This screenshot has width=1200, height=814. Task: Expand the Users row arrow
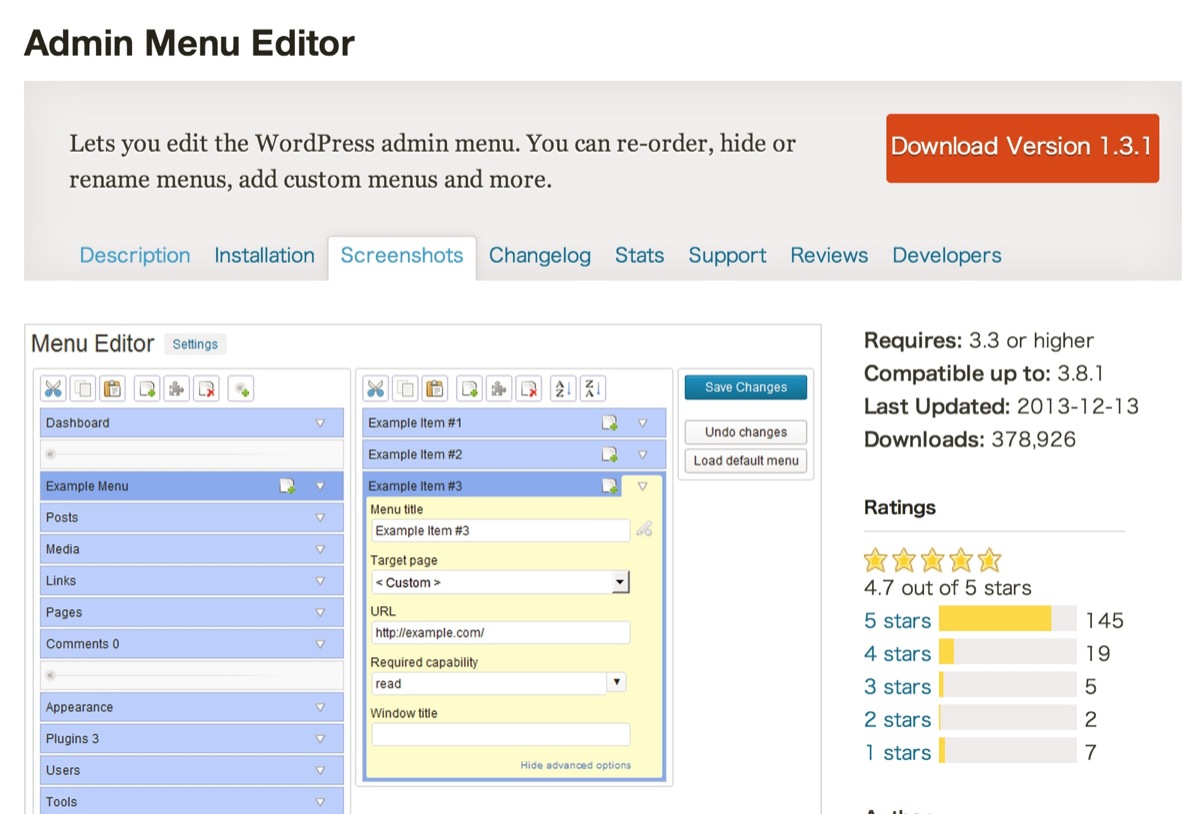coord(321,770)
